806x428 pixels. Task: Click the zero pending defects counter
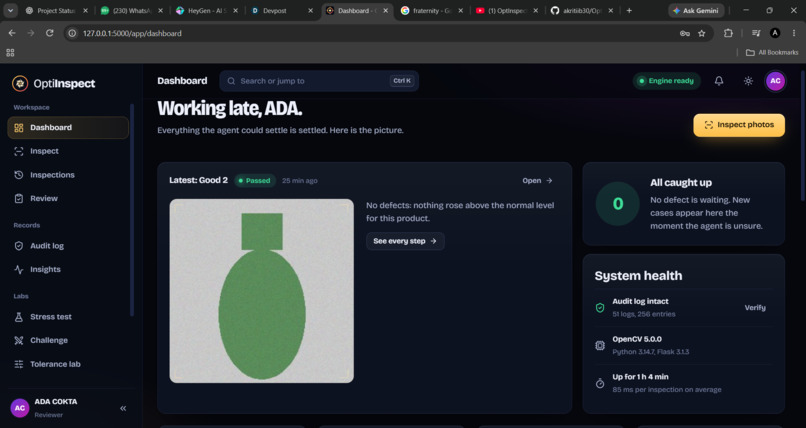click(617, 203)
